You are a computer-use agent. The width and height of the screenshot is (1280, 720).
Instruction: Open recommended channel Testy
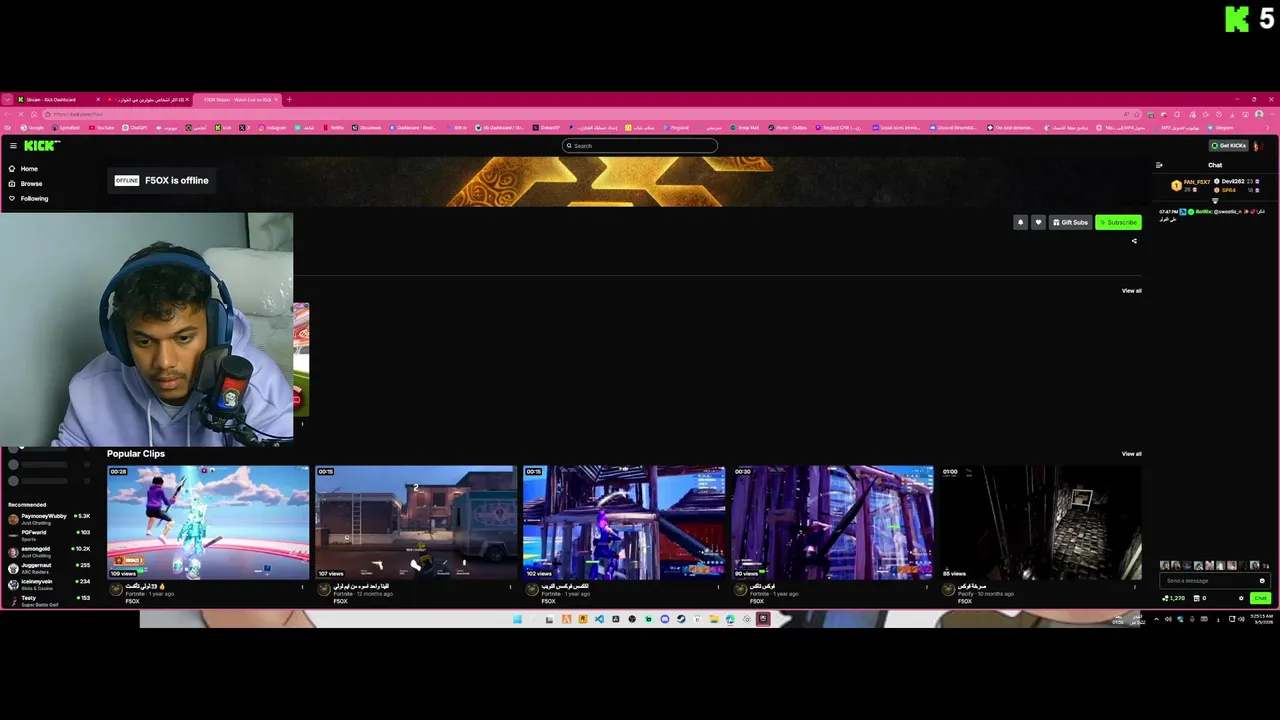pyautogui.click(x=49, y=600)
